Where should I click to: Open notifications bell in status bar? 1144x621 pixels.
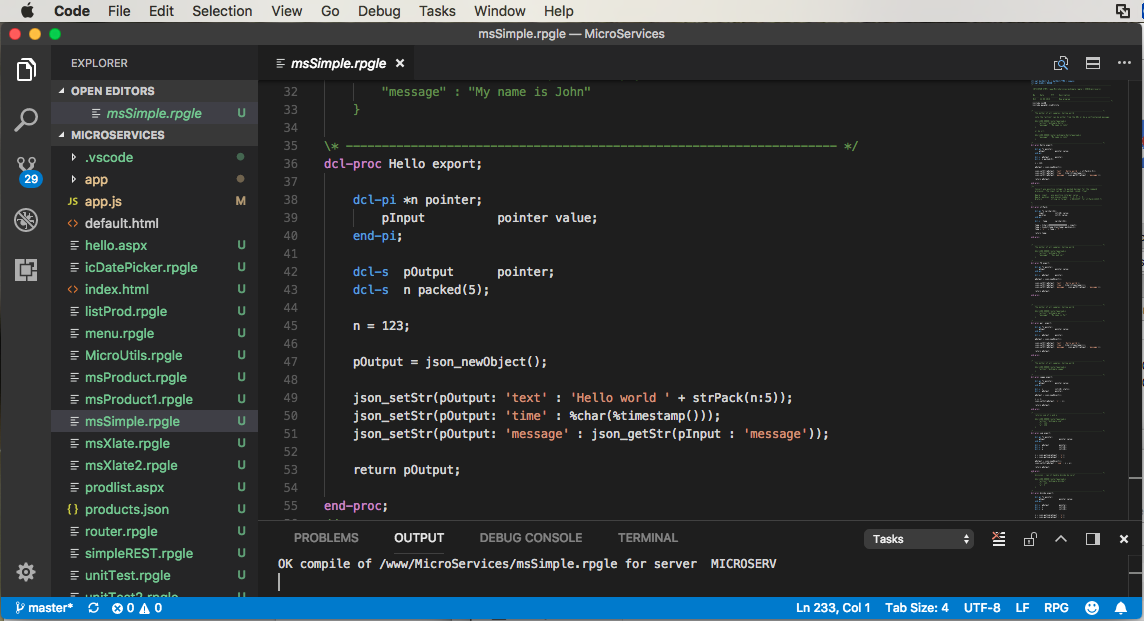point(1121,608)
